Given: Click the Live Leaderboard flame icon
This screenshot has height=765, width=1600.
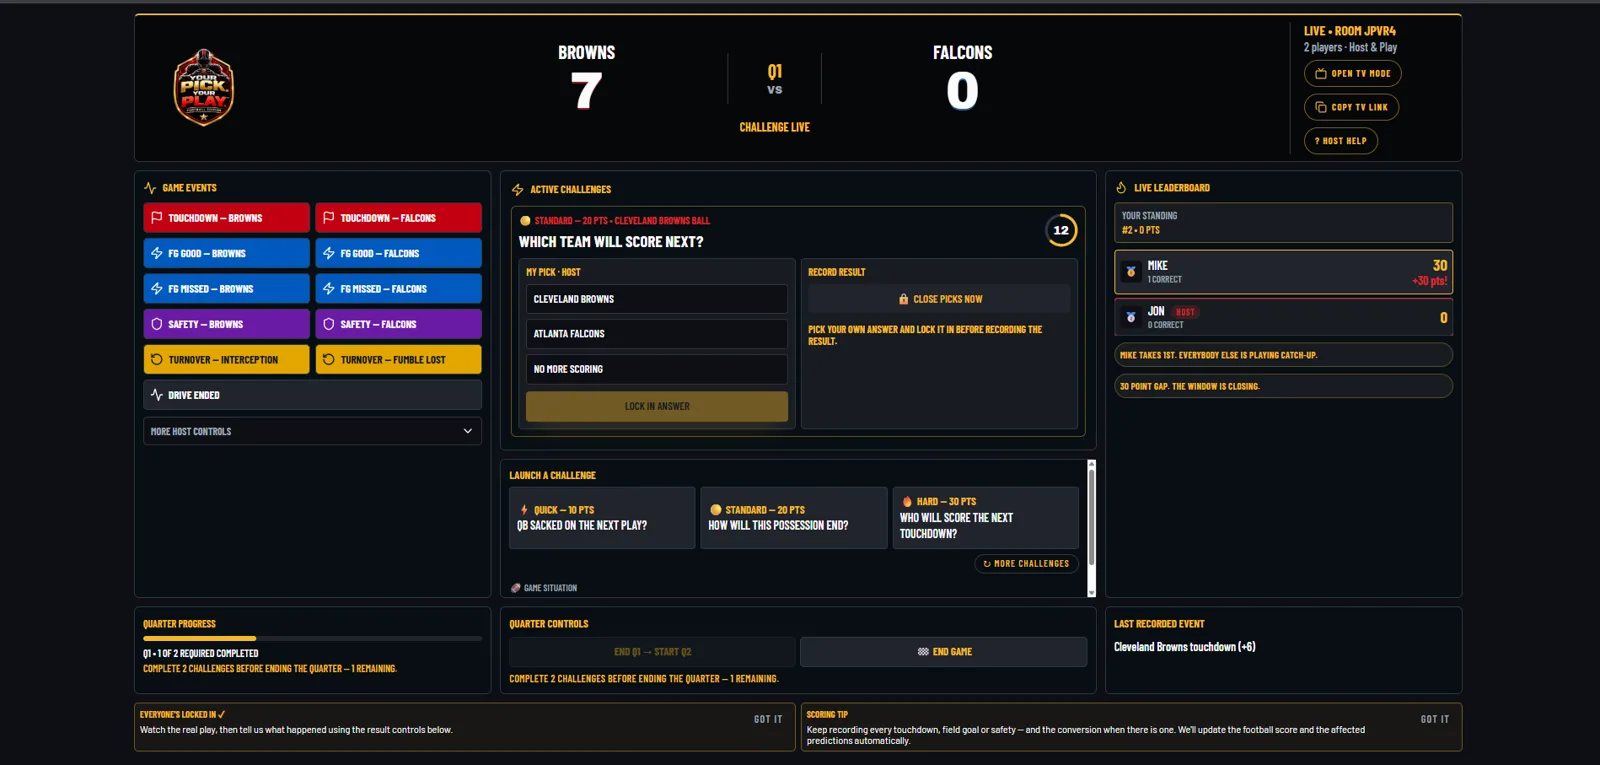Looking at the screenshot, I should click(x=1121, y=188).
